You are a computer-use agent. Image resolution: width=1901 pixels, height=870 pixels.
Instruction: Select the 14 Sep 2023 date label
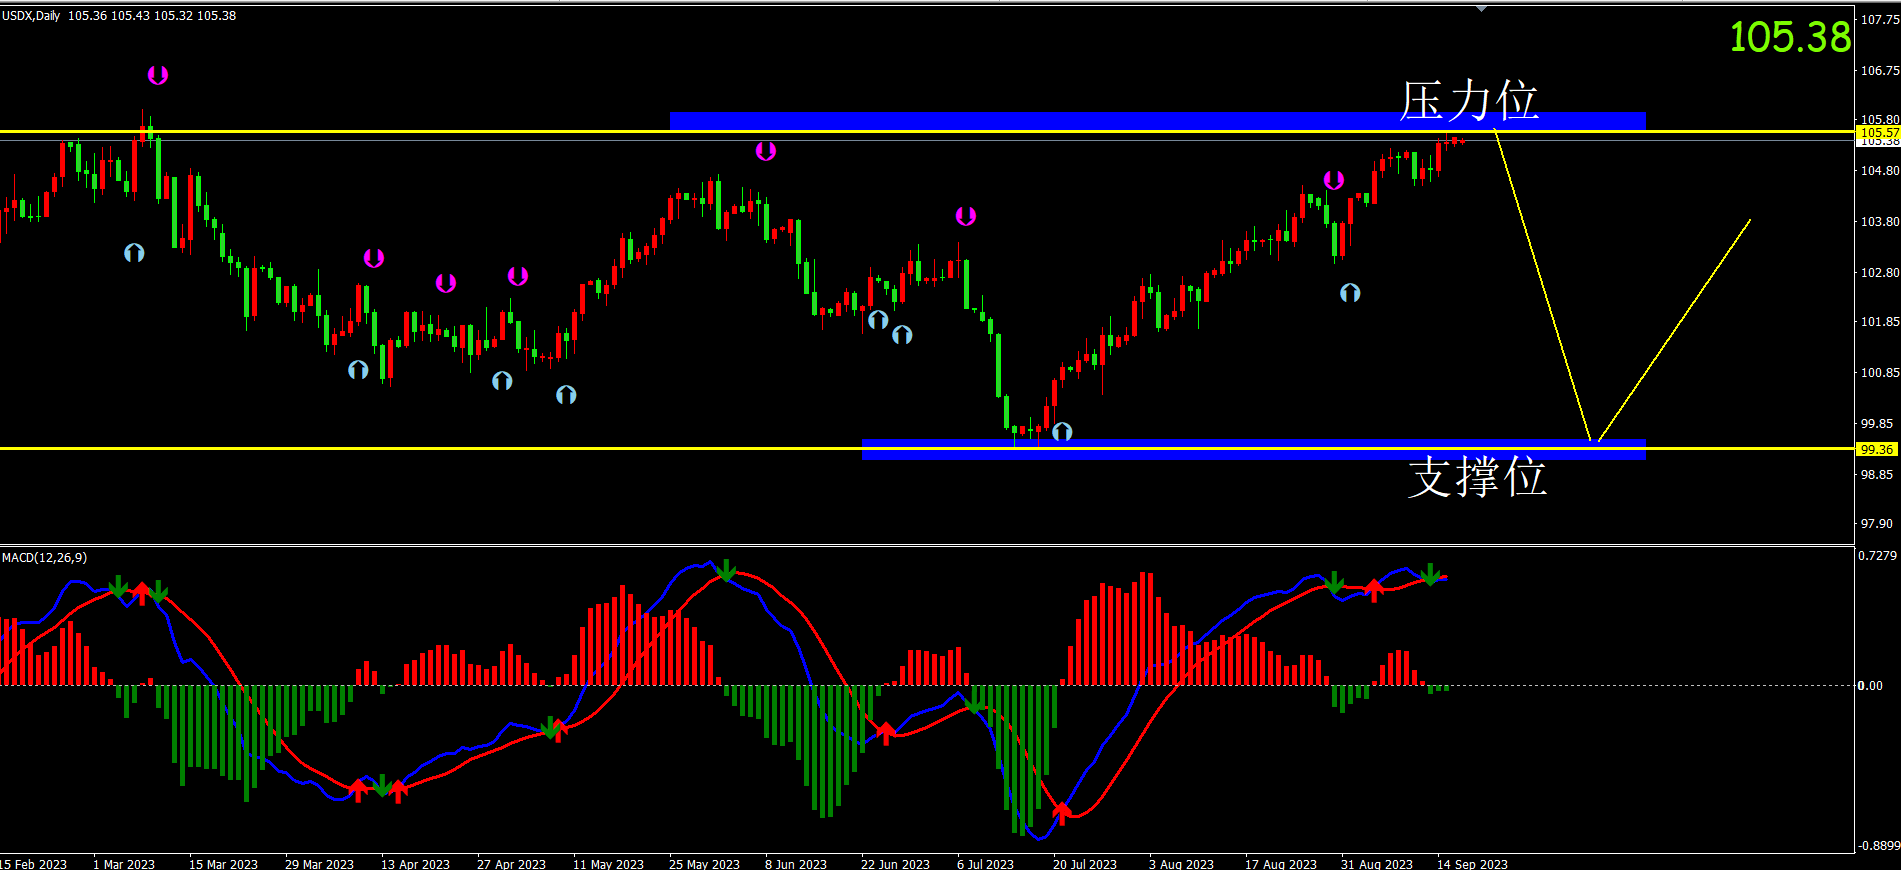pos(1472,864)
